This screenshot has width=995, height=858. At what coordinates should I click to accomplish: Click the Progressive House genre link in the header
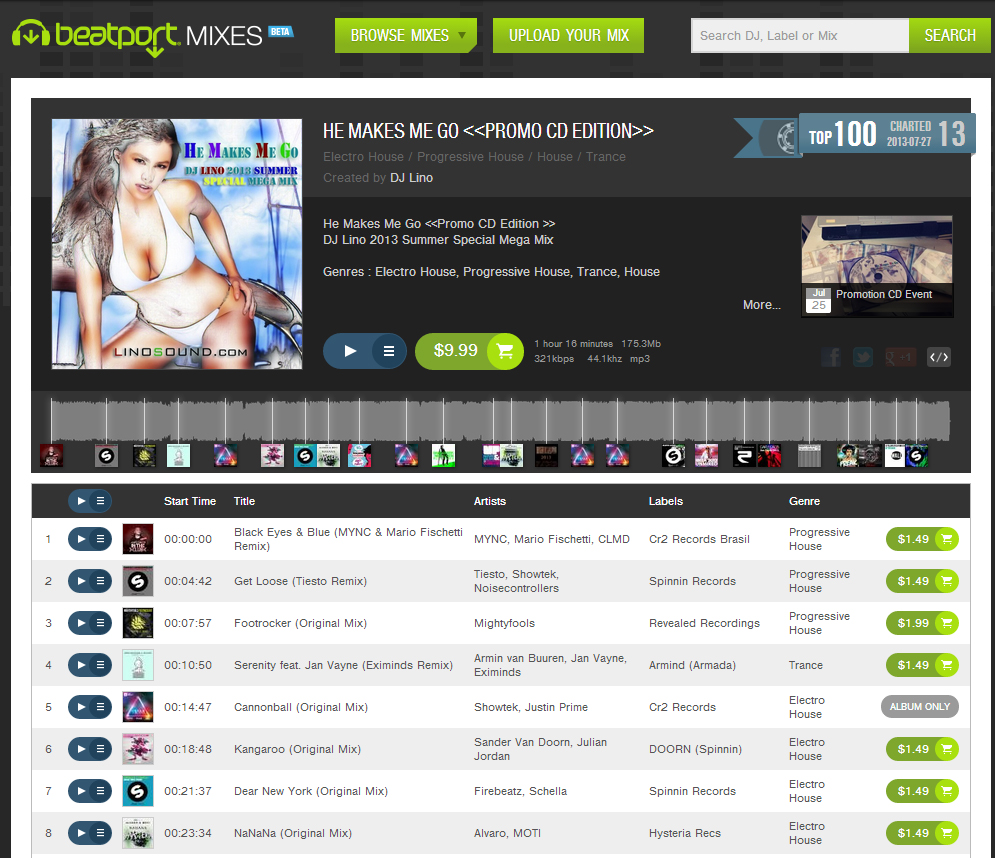click(470, 157)
